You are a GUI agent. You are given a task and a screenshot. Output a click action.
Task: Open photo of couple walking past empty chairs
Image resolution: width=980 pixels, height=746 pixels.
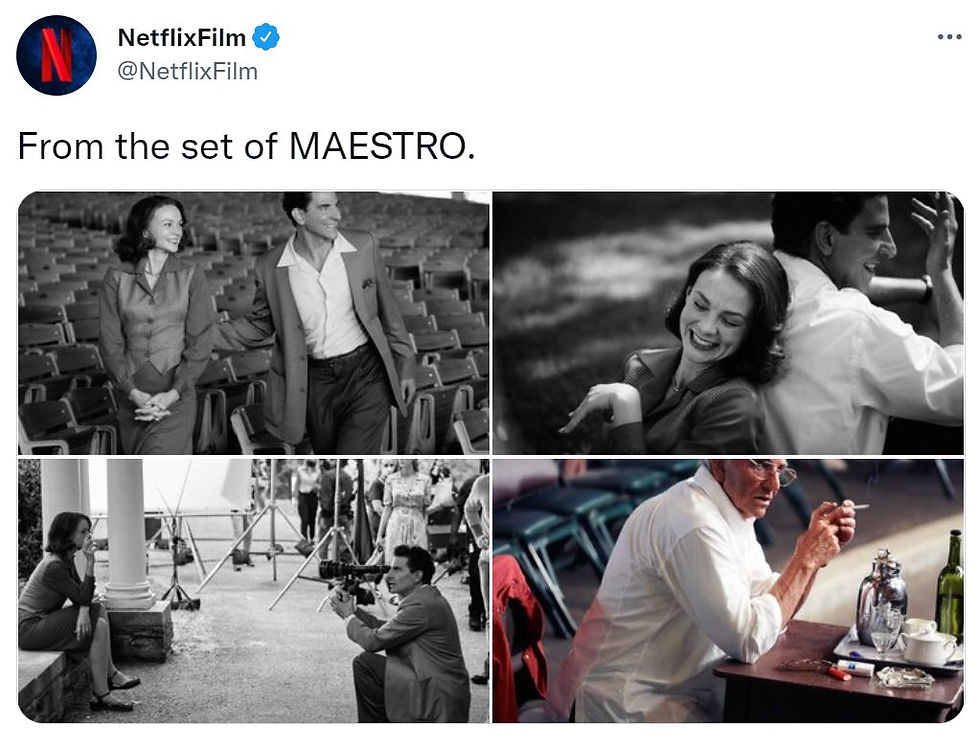pos(253,322)
